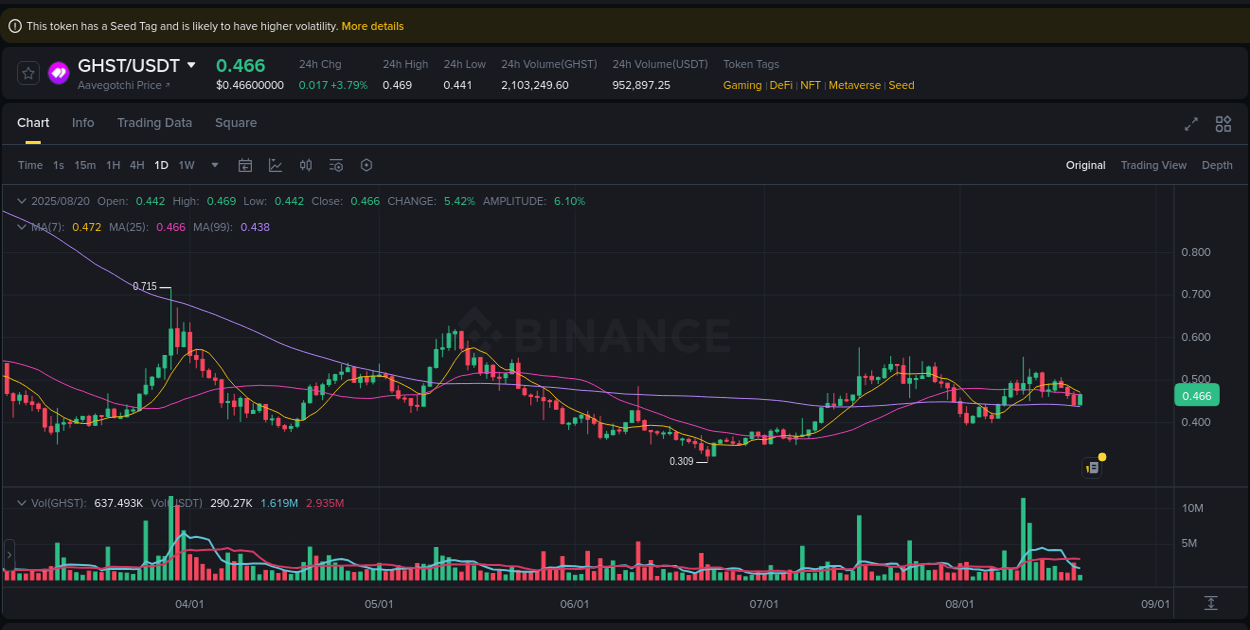Expand chart to fullscreen with arrows icon
Image resolution: width=1250 pixels, height=630 pixels.
pyautogui.click(x=1191, y=124)
